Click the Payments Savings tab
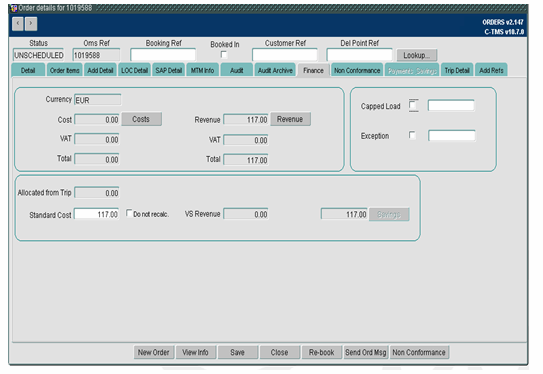543x374 pixels. point(412,71)
